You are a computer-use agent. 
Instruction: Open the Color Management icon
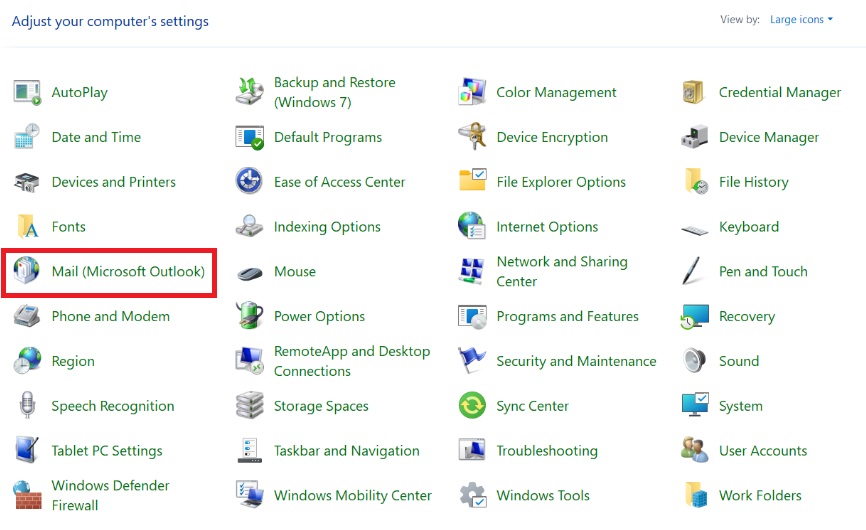point(472,93)
